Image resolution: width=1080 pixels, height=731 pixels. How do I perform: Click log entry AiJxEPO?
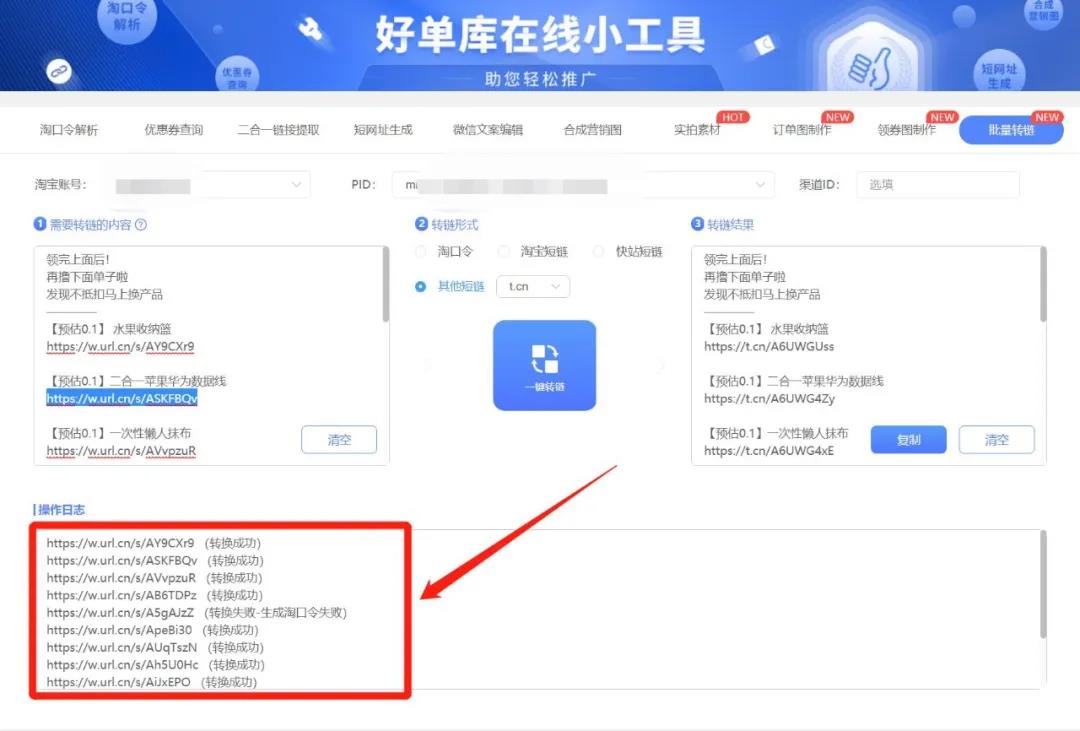point(152,682)
